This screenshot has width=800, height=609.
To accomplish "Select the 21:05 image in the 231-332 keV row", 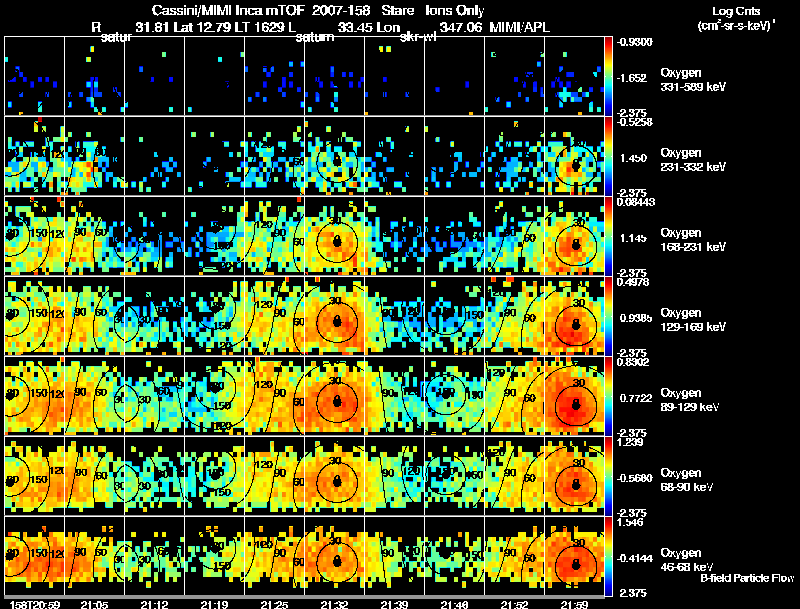I will pyautogui.click(x=94, y=156).
